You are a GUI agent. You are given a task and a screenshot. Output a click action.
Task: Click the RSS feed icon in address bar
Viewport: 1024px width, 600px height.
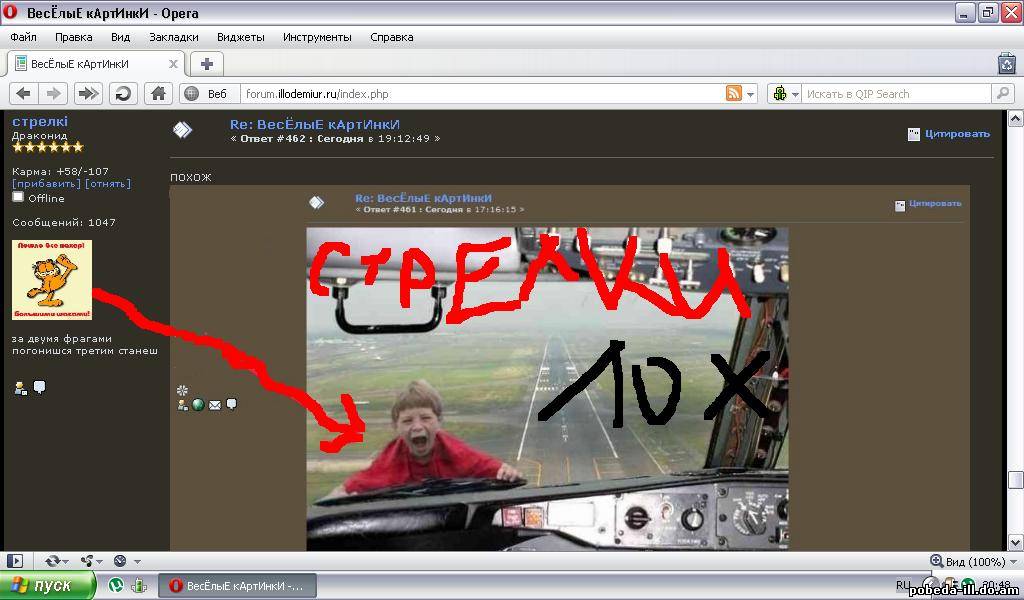pos(734,93)
